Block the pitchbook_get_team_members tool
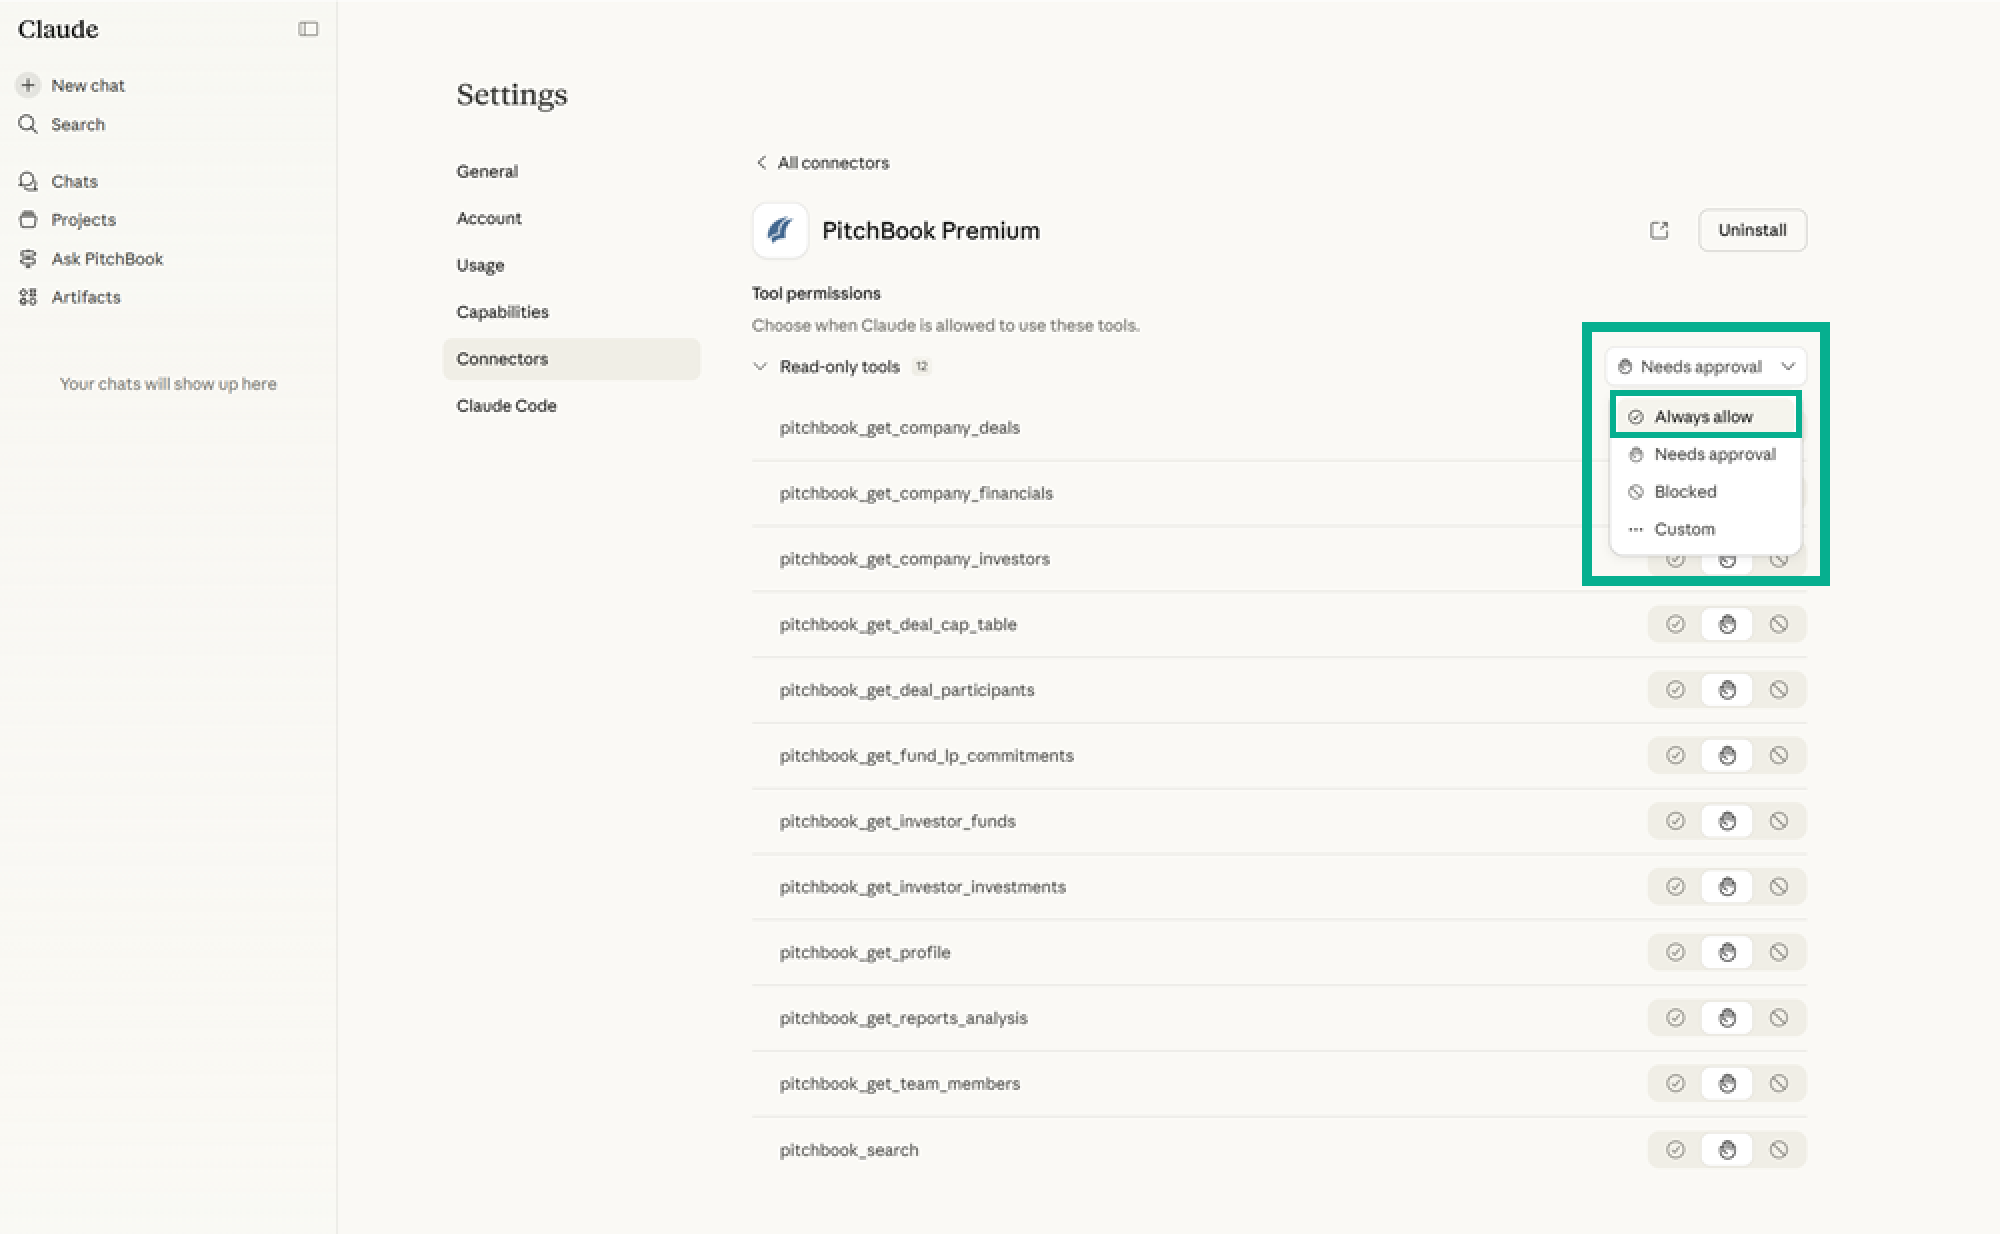The height and width of the screenshot is (1234, 2000). click(x=1778, y=1083)
